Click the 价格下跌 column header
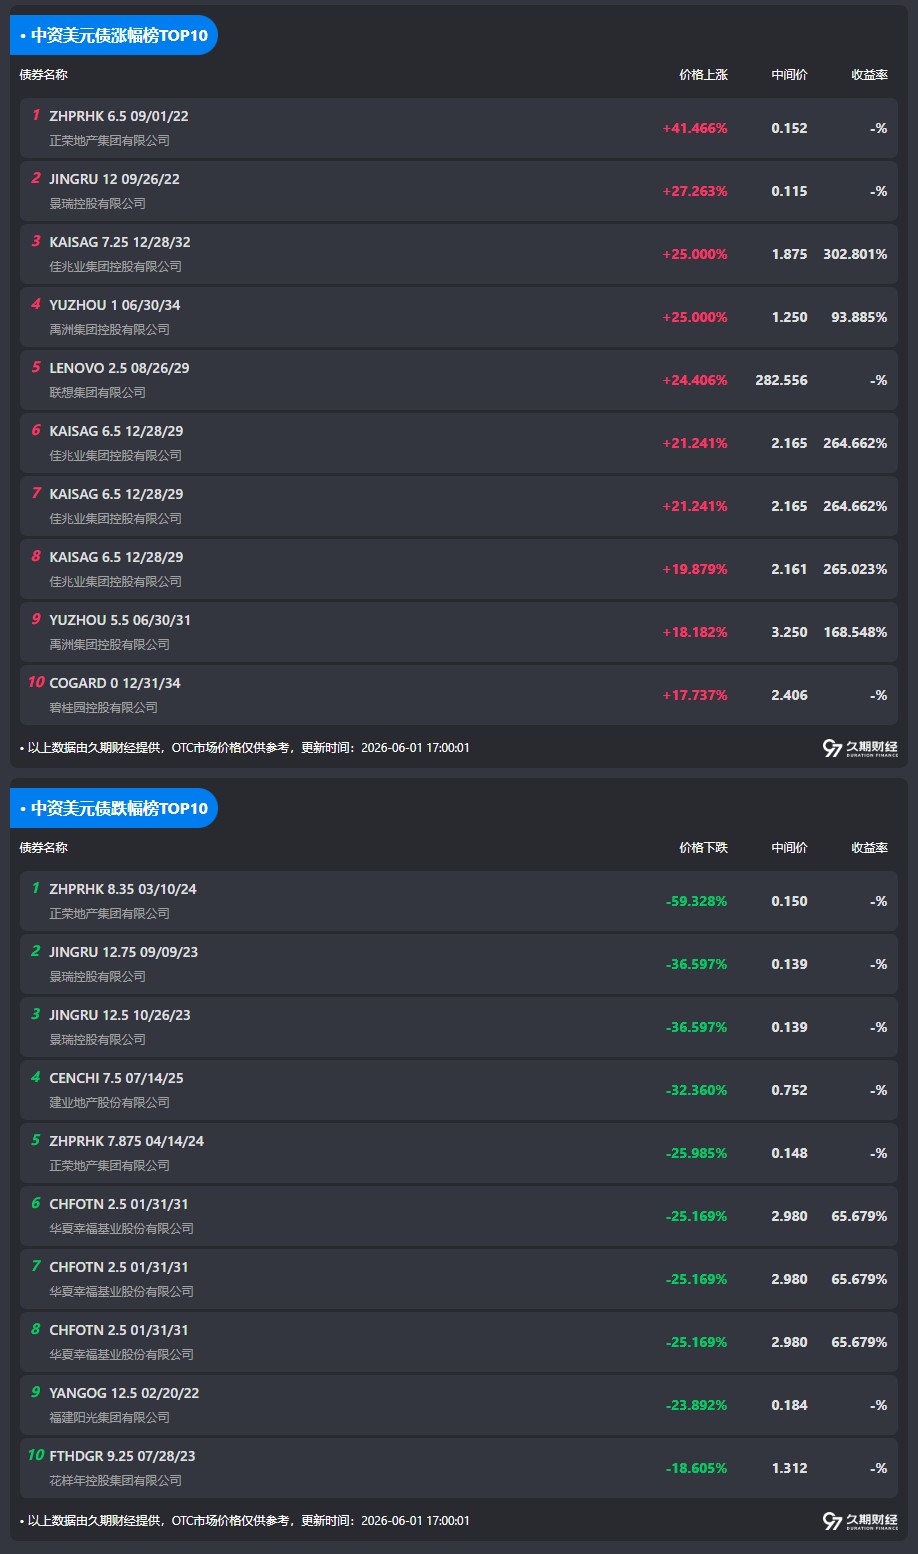This screenshot has width=918, height=1554. [703, 848]
